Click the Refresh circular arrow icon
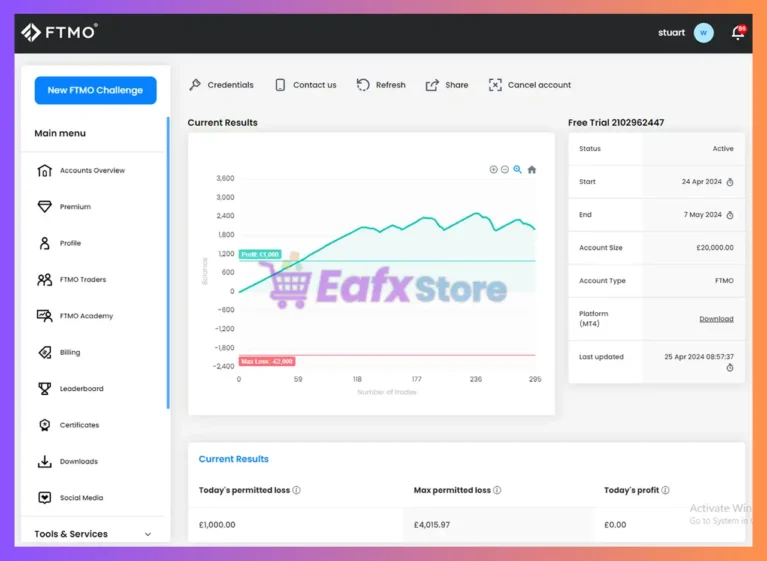 tap(363, 85)
